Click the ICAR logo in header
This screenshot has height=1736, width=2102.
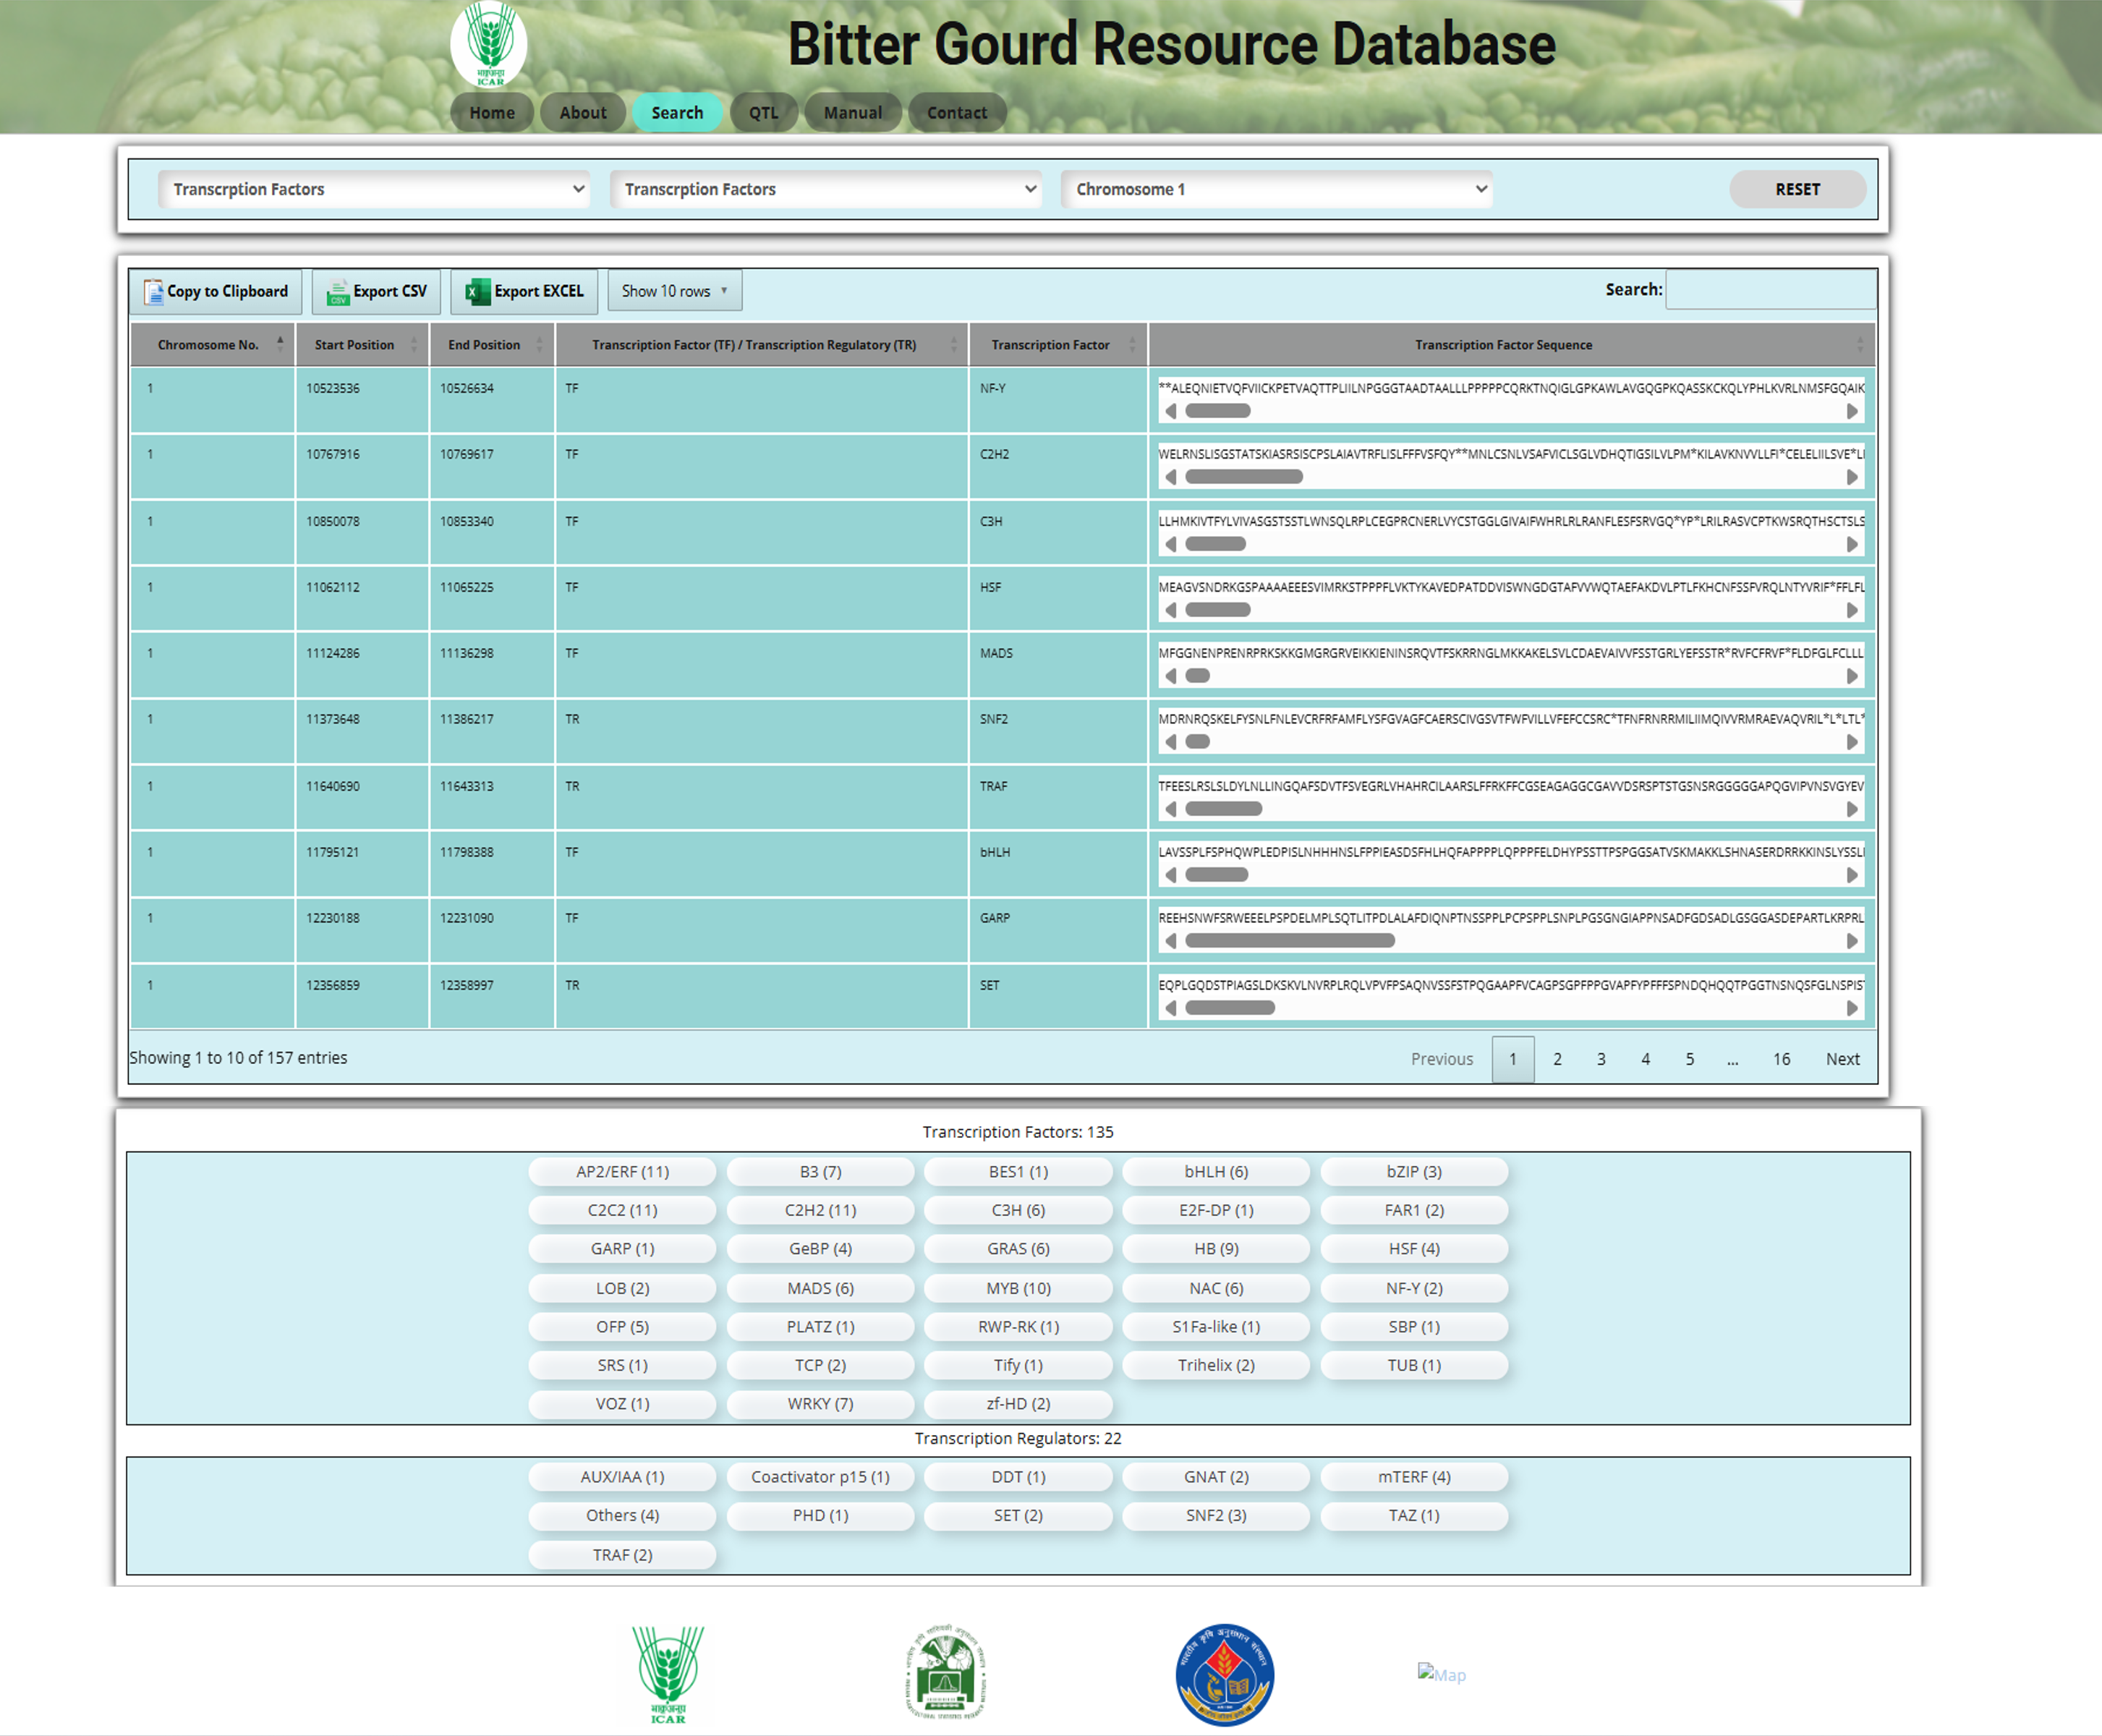pos(488,45)
